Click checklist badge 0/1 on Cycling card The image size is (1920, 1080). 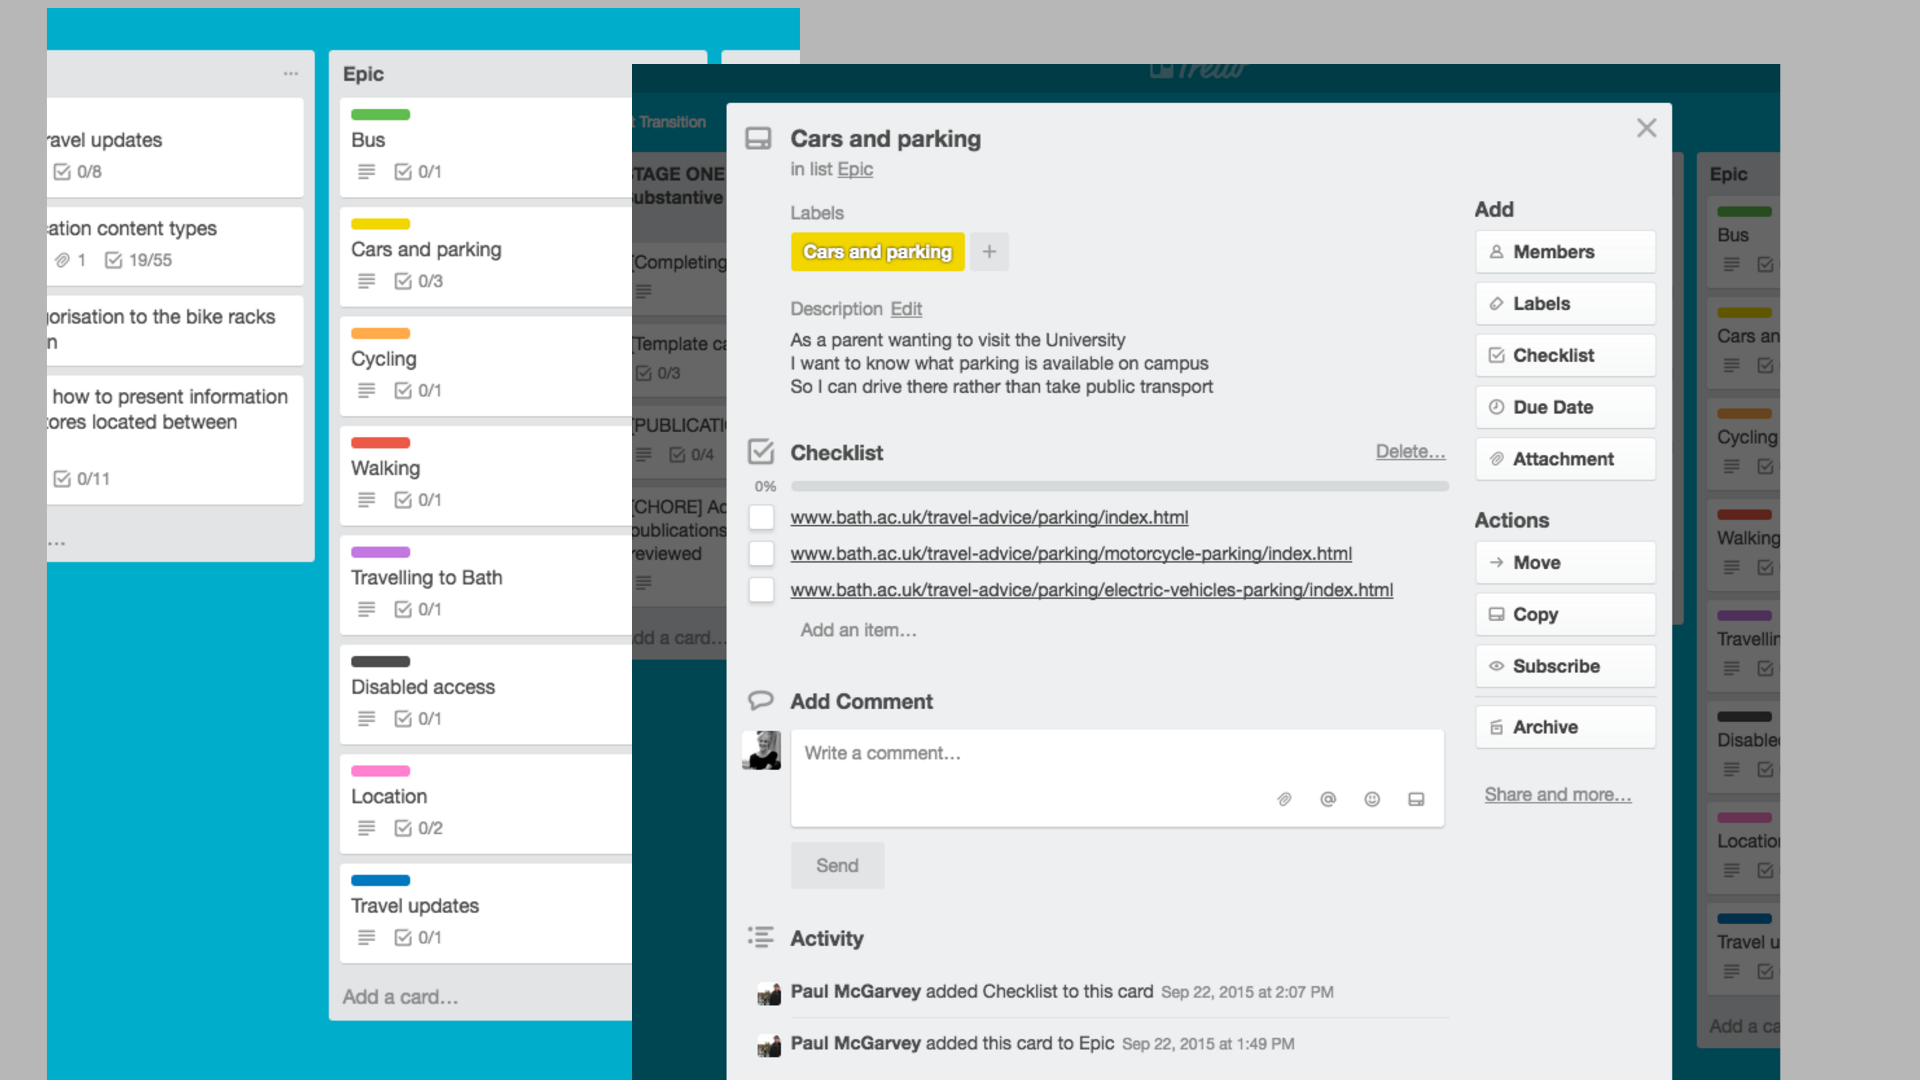(418, 391)
